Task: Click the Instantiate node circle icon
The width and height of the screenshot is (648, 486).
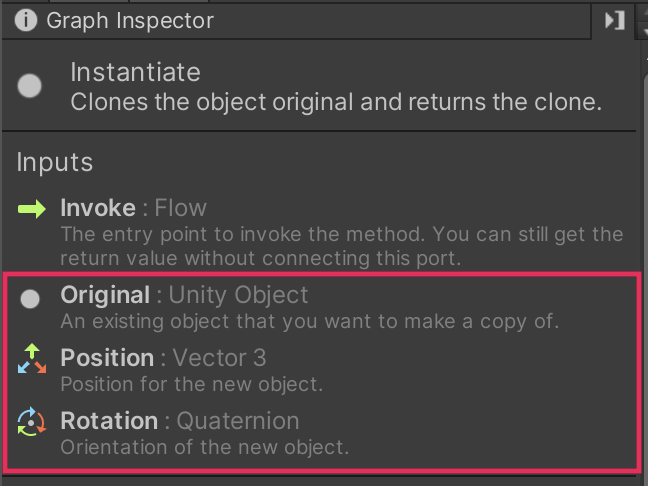Action: (x=31, y=86)
